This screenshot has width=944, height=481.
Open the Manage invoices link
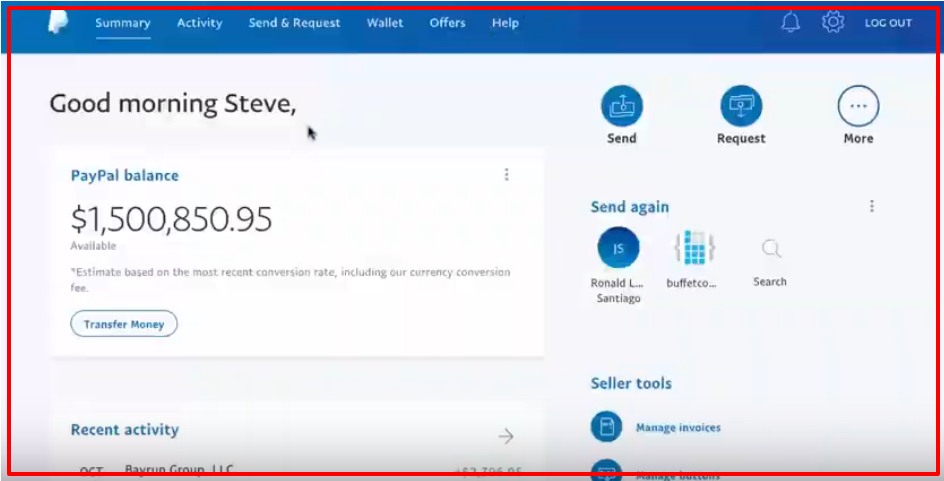click(x=678, y=427)
